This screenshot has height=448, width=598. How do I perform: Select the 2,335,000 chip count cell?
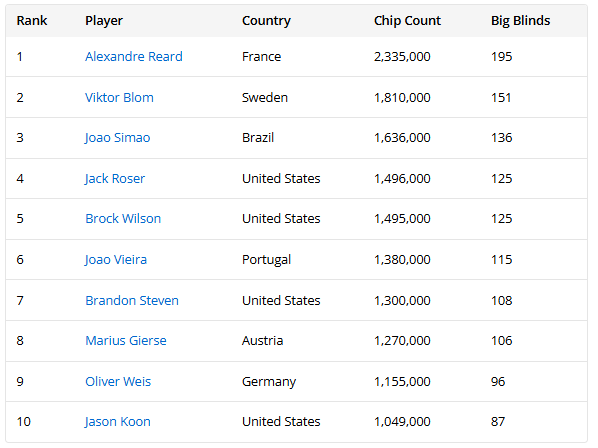(x=402, y=56)
